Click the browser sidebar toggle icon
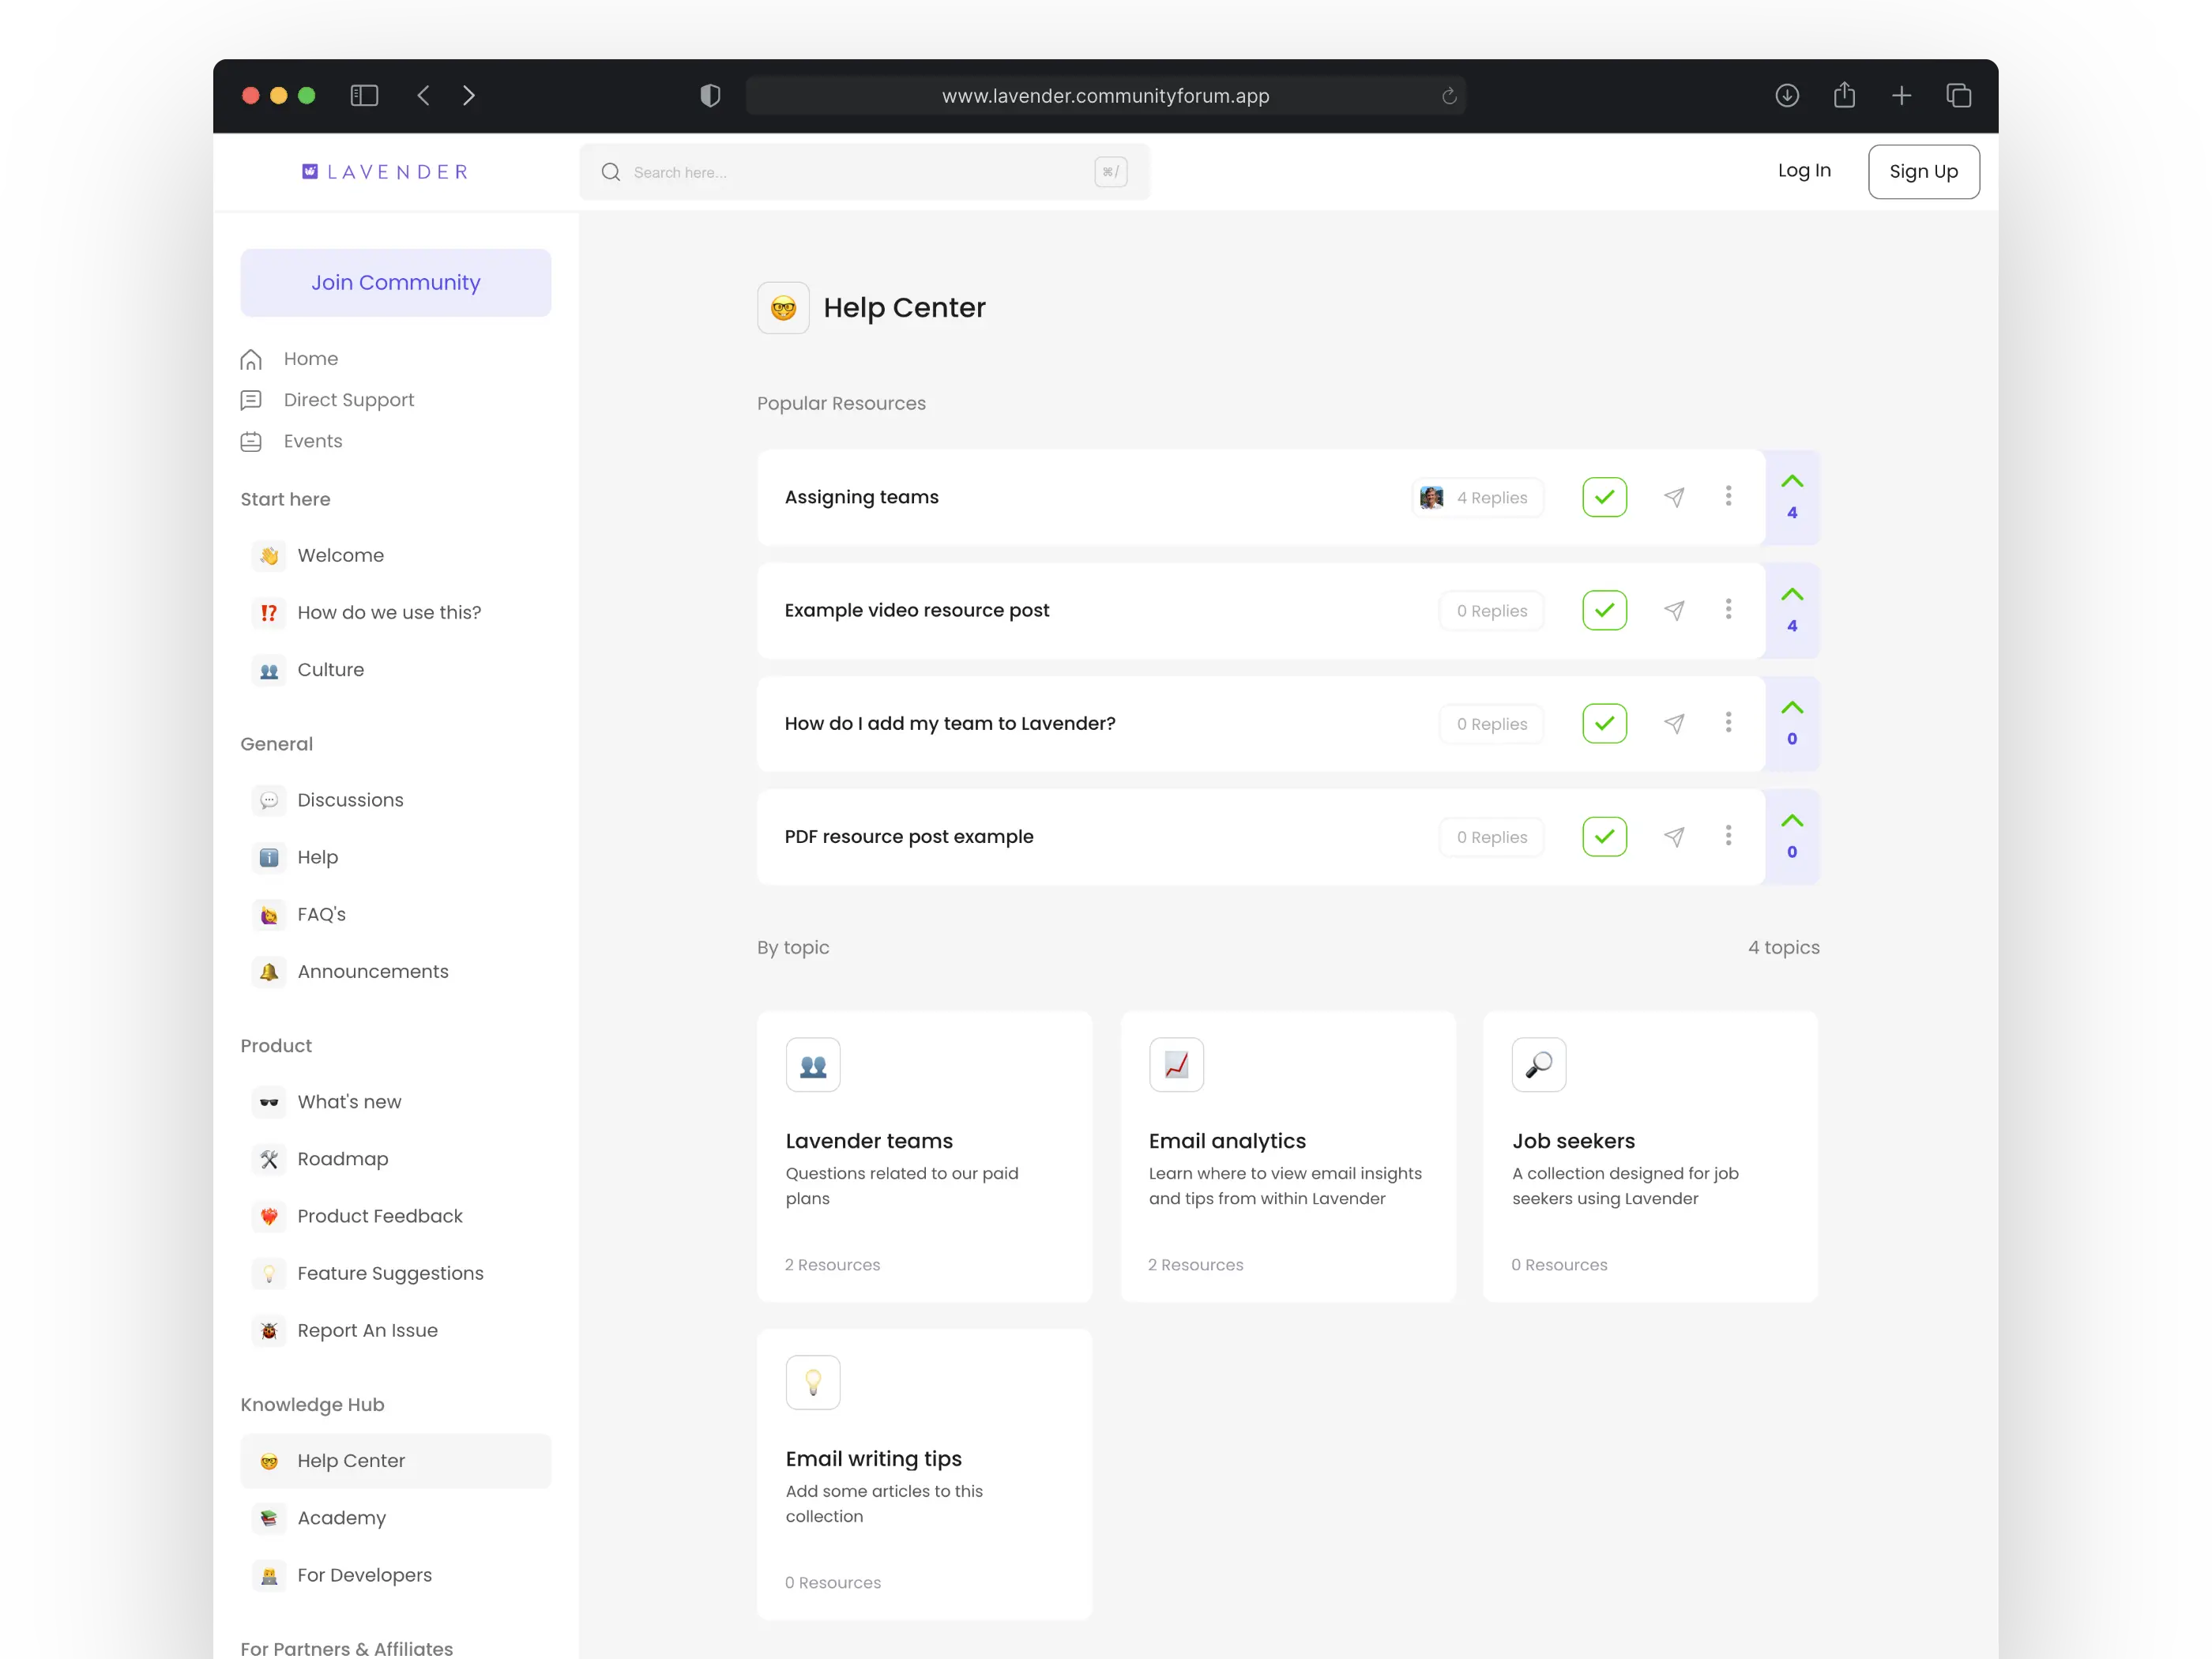This screenshot has height=1659, width=2212. tap(364, 95)
